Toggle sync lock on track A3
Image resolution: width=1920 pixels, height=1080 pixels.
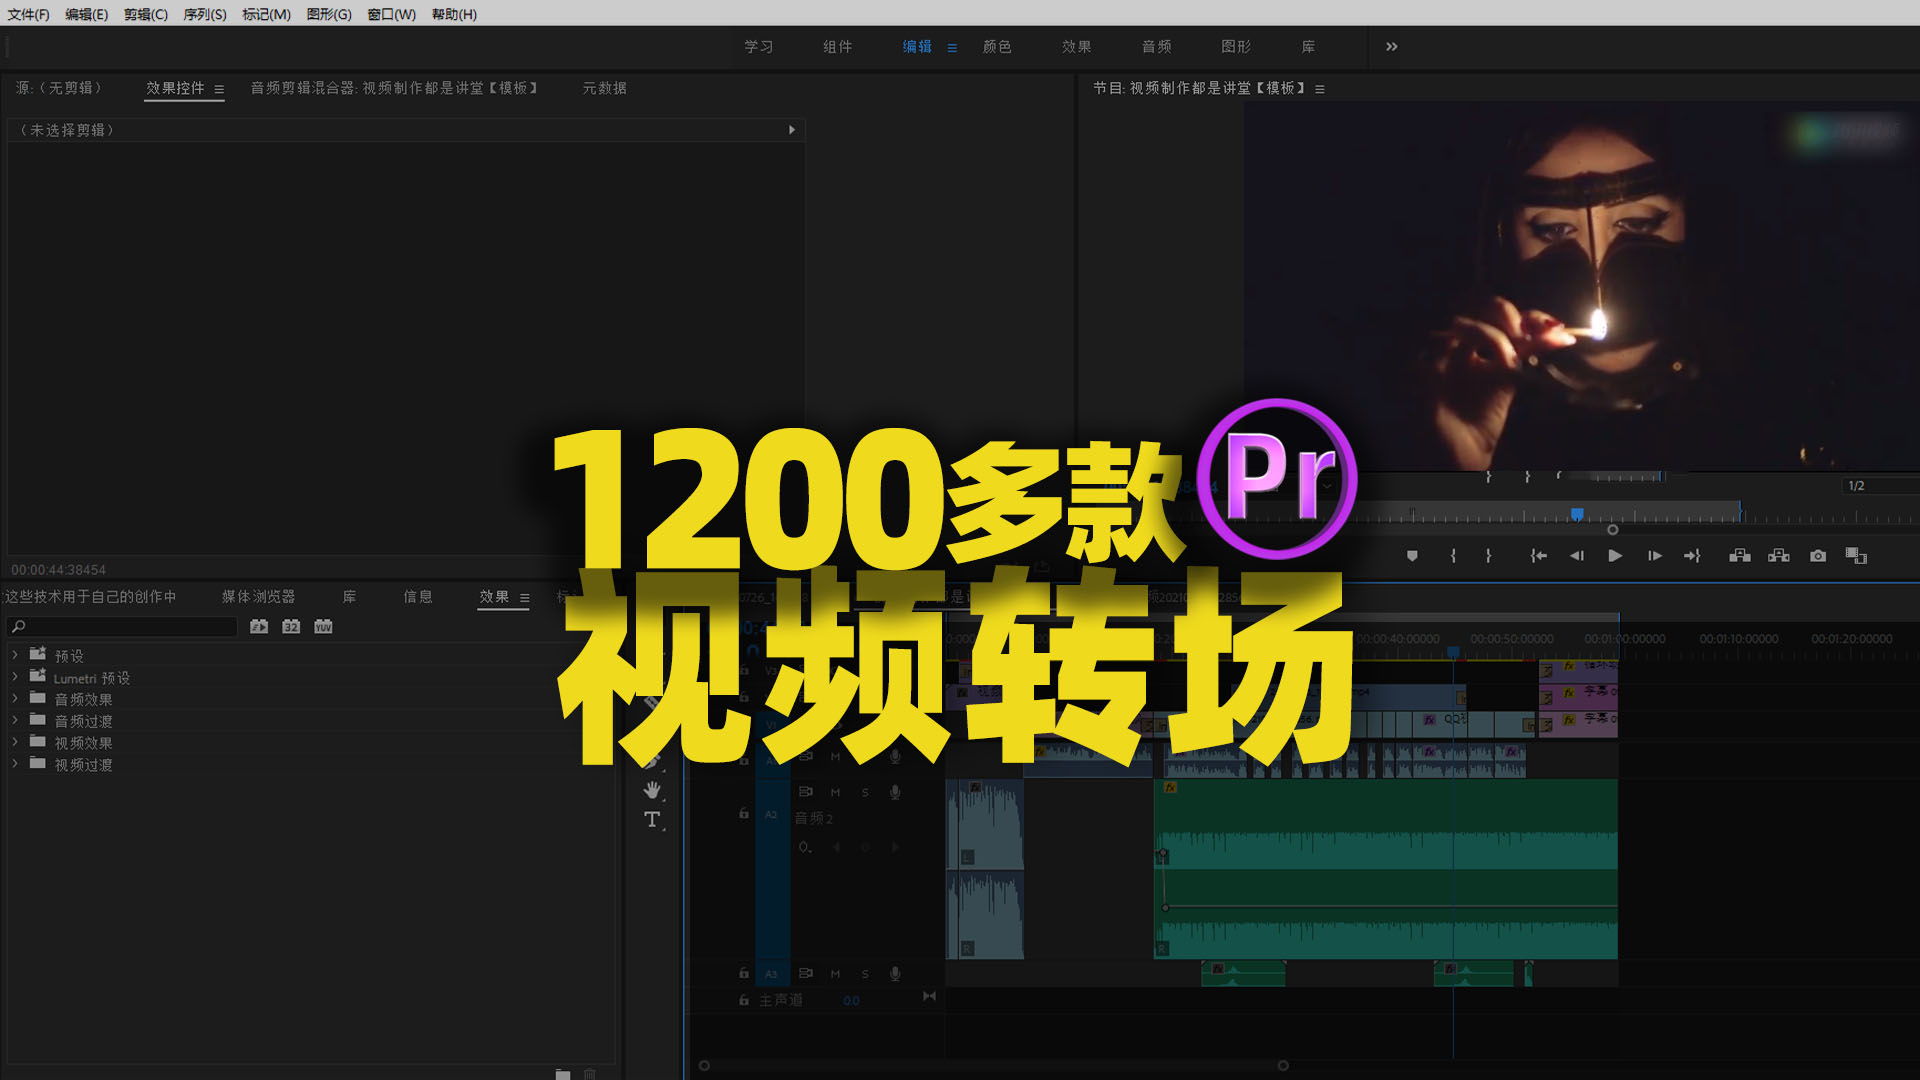click(805, 973)
